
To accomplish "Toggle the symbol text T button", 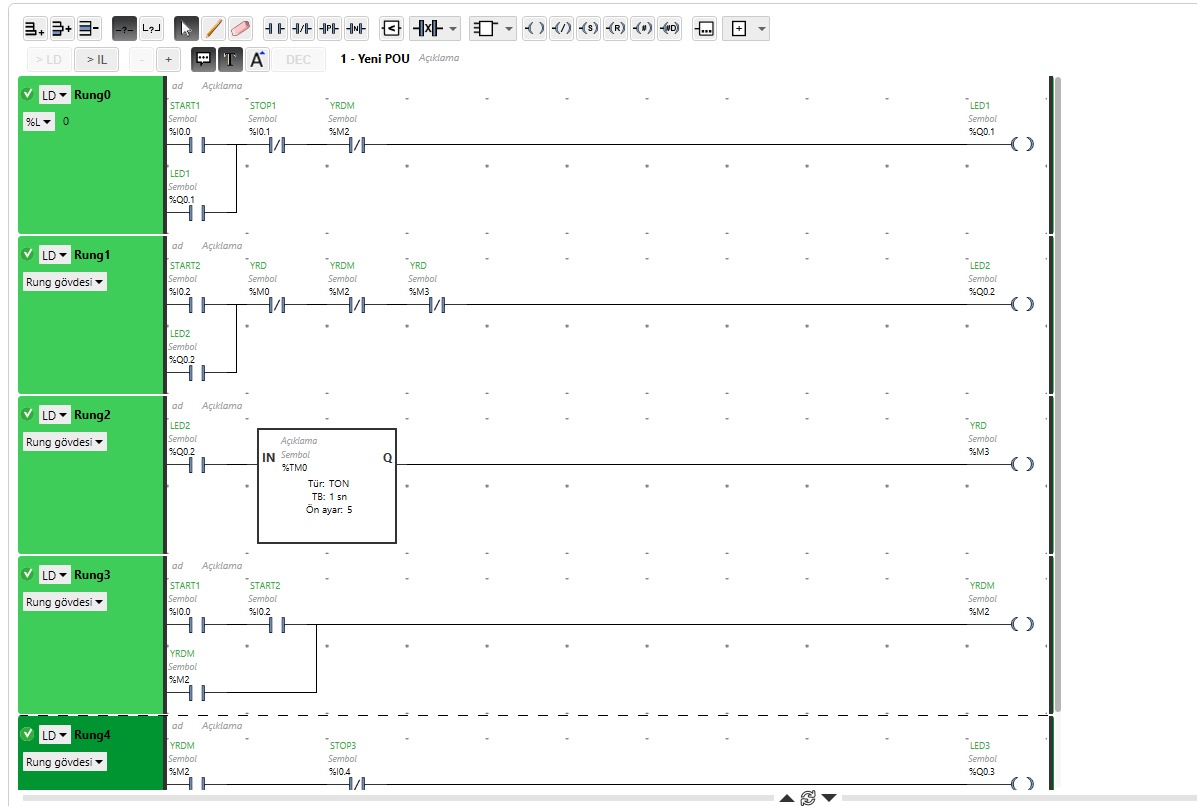I will tap(230, 59).
